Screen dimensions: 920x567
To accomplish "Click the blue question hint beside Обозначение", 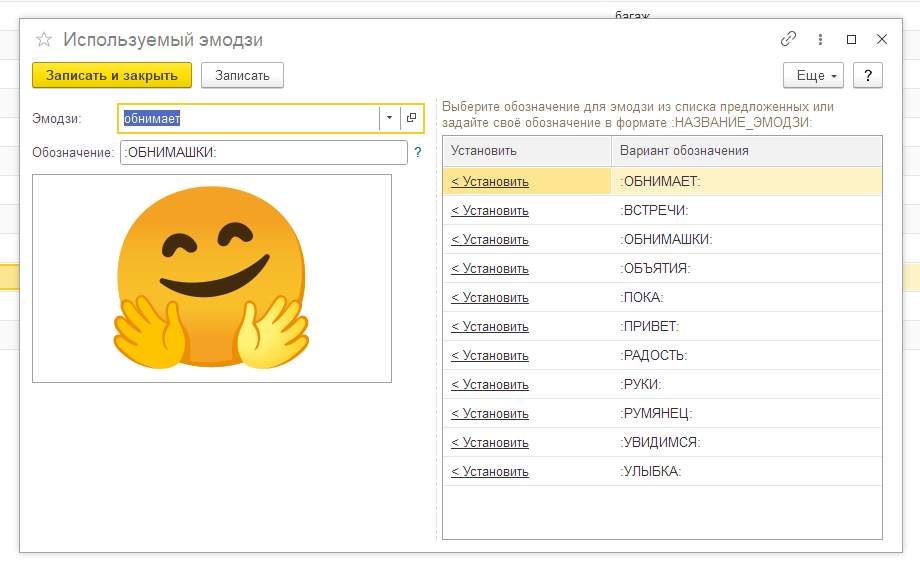I will 418,153.
